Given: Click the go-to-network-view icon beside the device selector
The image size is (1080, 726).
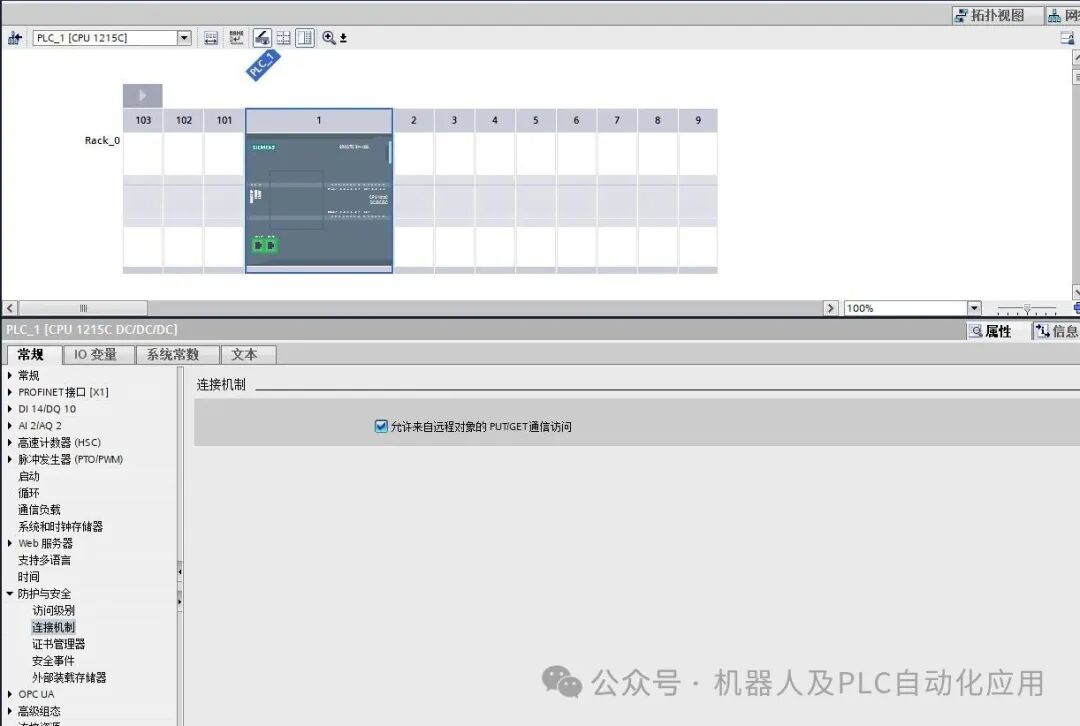Looking at the screenshot, I should 14,38.
